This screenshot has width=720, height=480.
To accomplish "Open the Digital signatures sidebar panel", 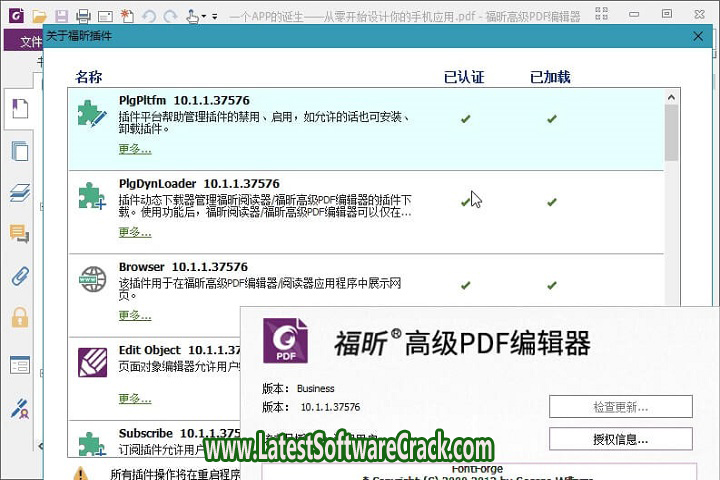I will click(x=19, y=407).
